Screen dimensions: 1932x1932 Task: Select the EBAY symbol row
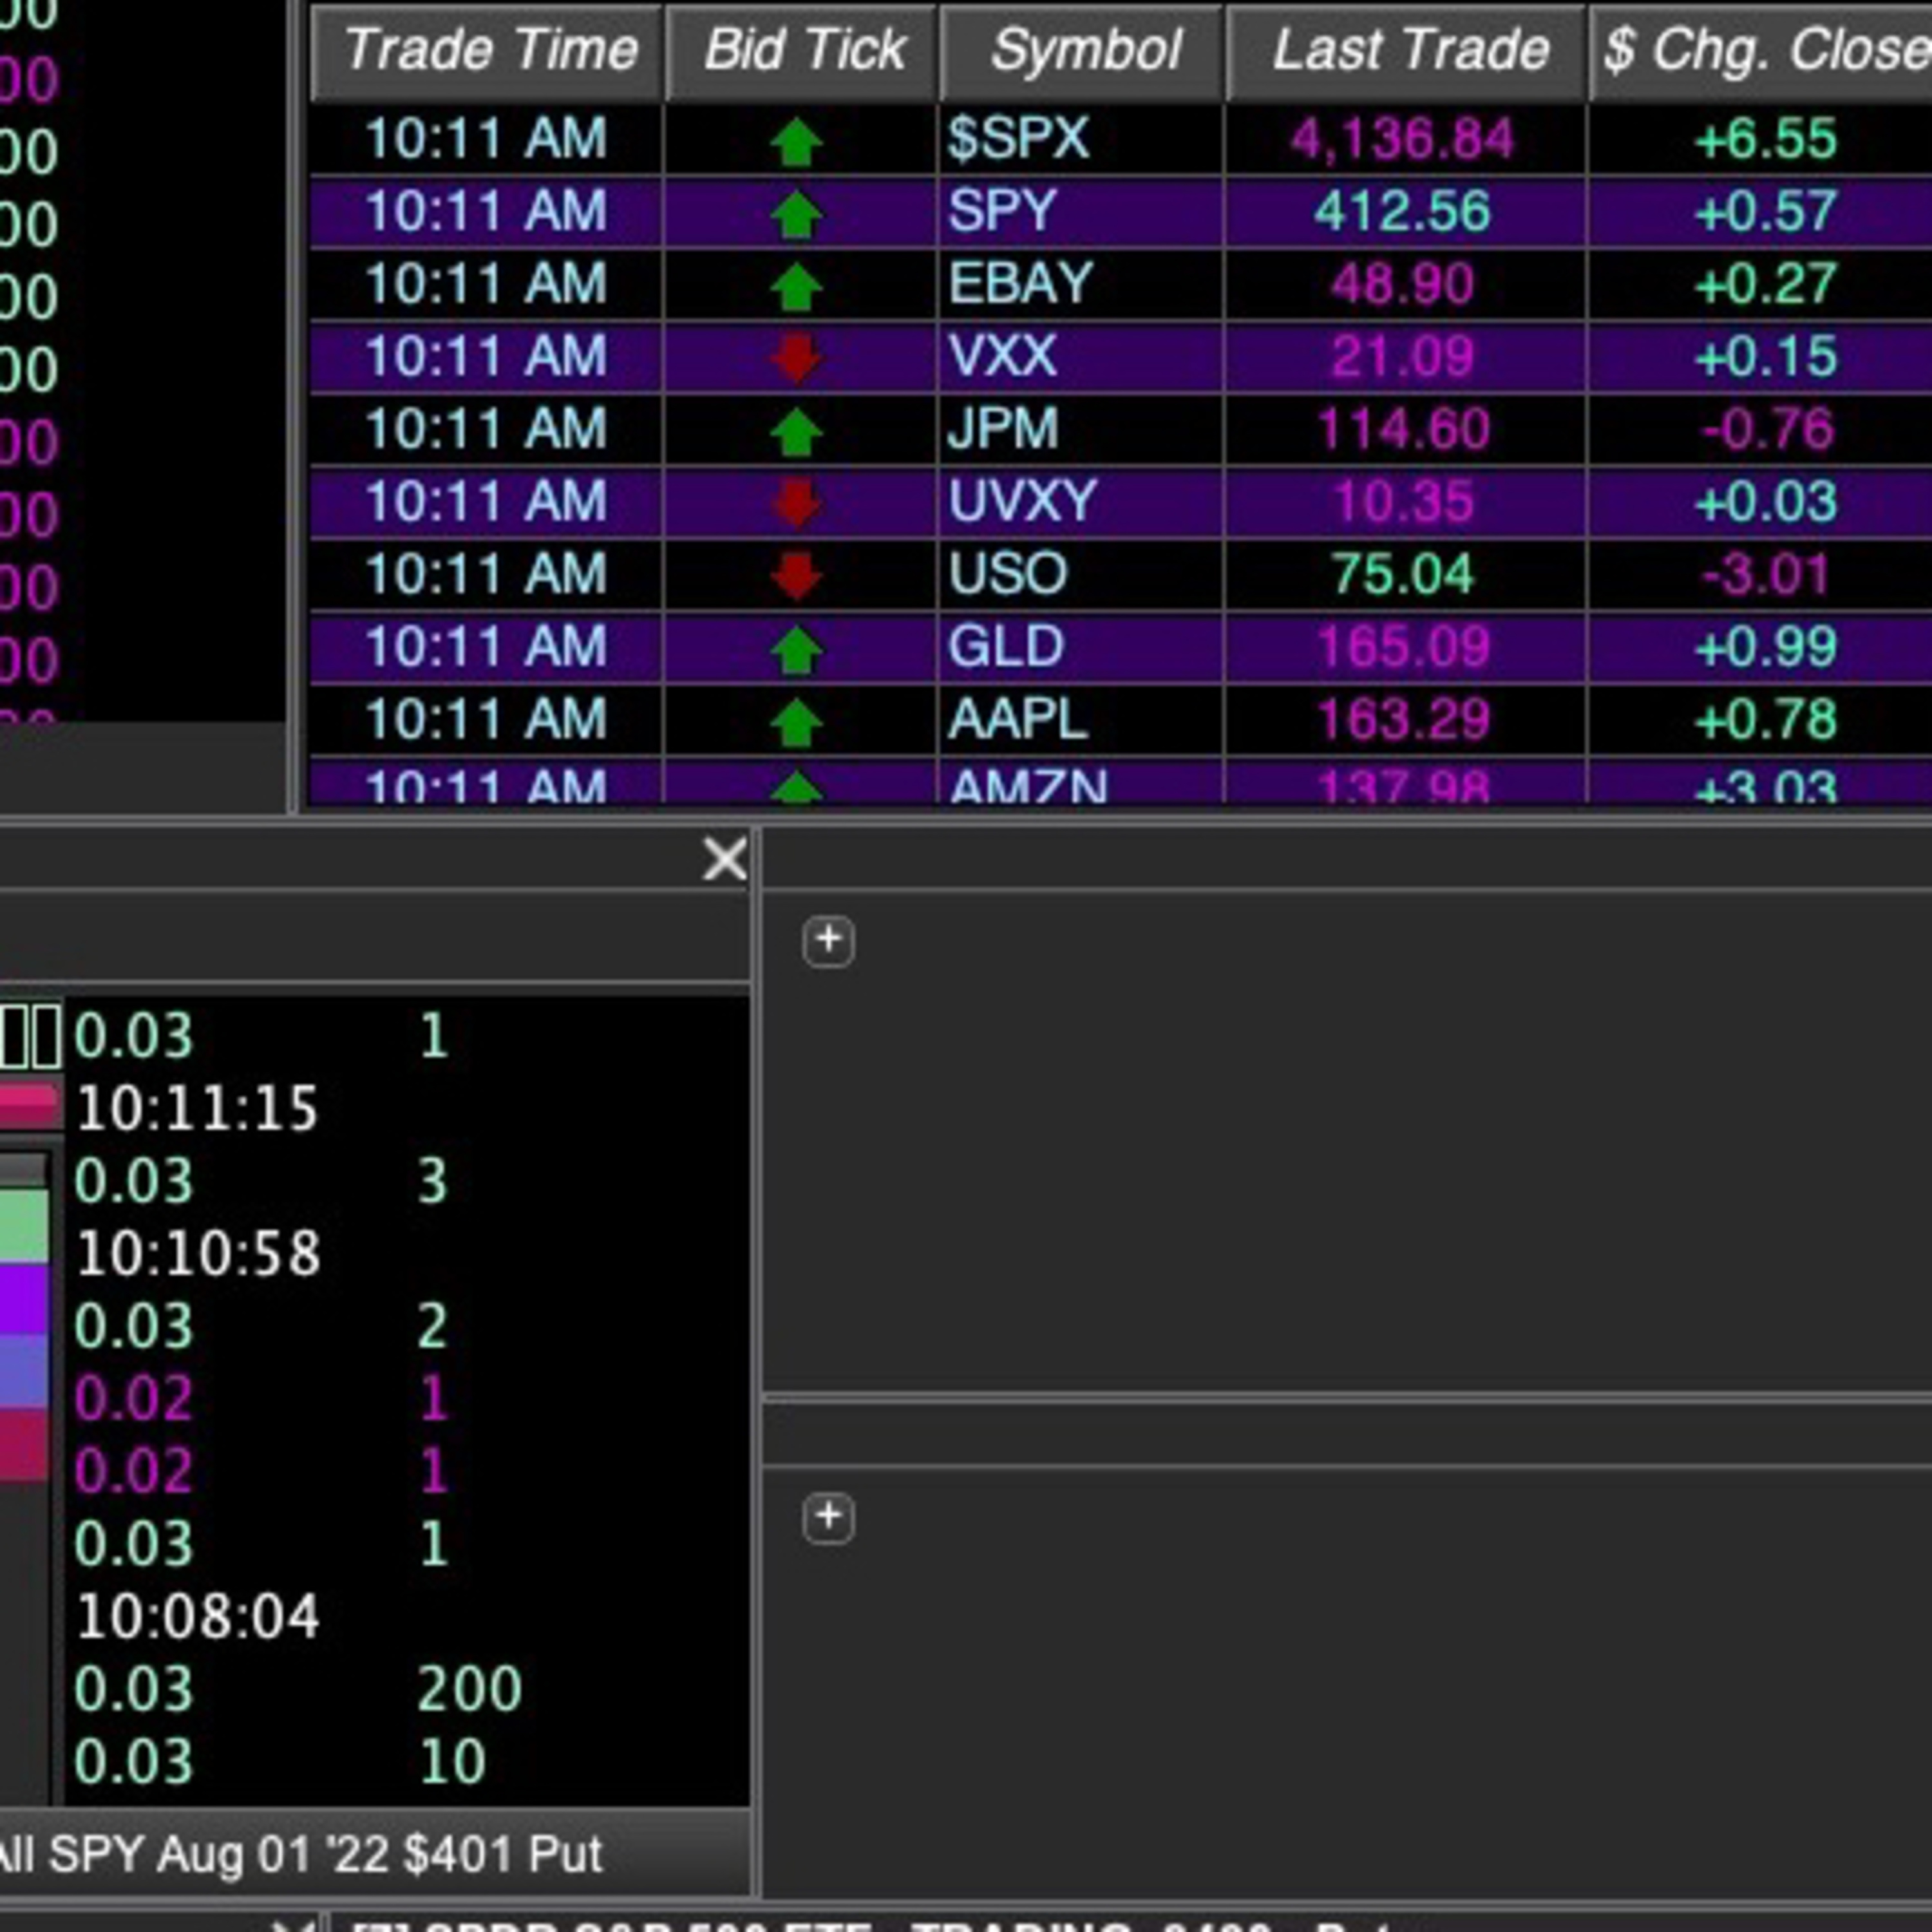point(1020,284)
